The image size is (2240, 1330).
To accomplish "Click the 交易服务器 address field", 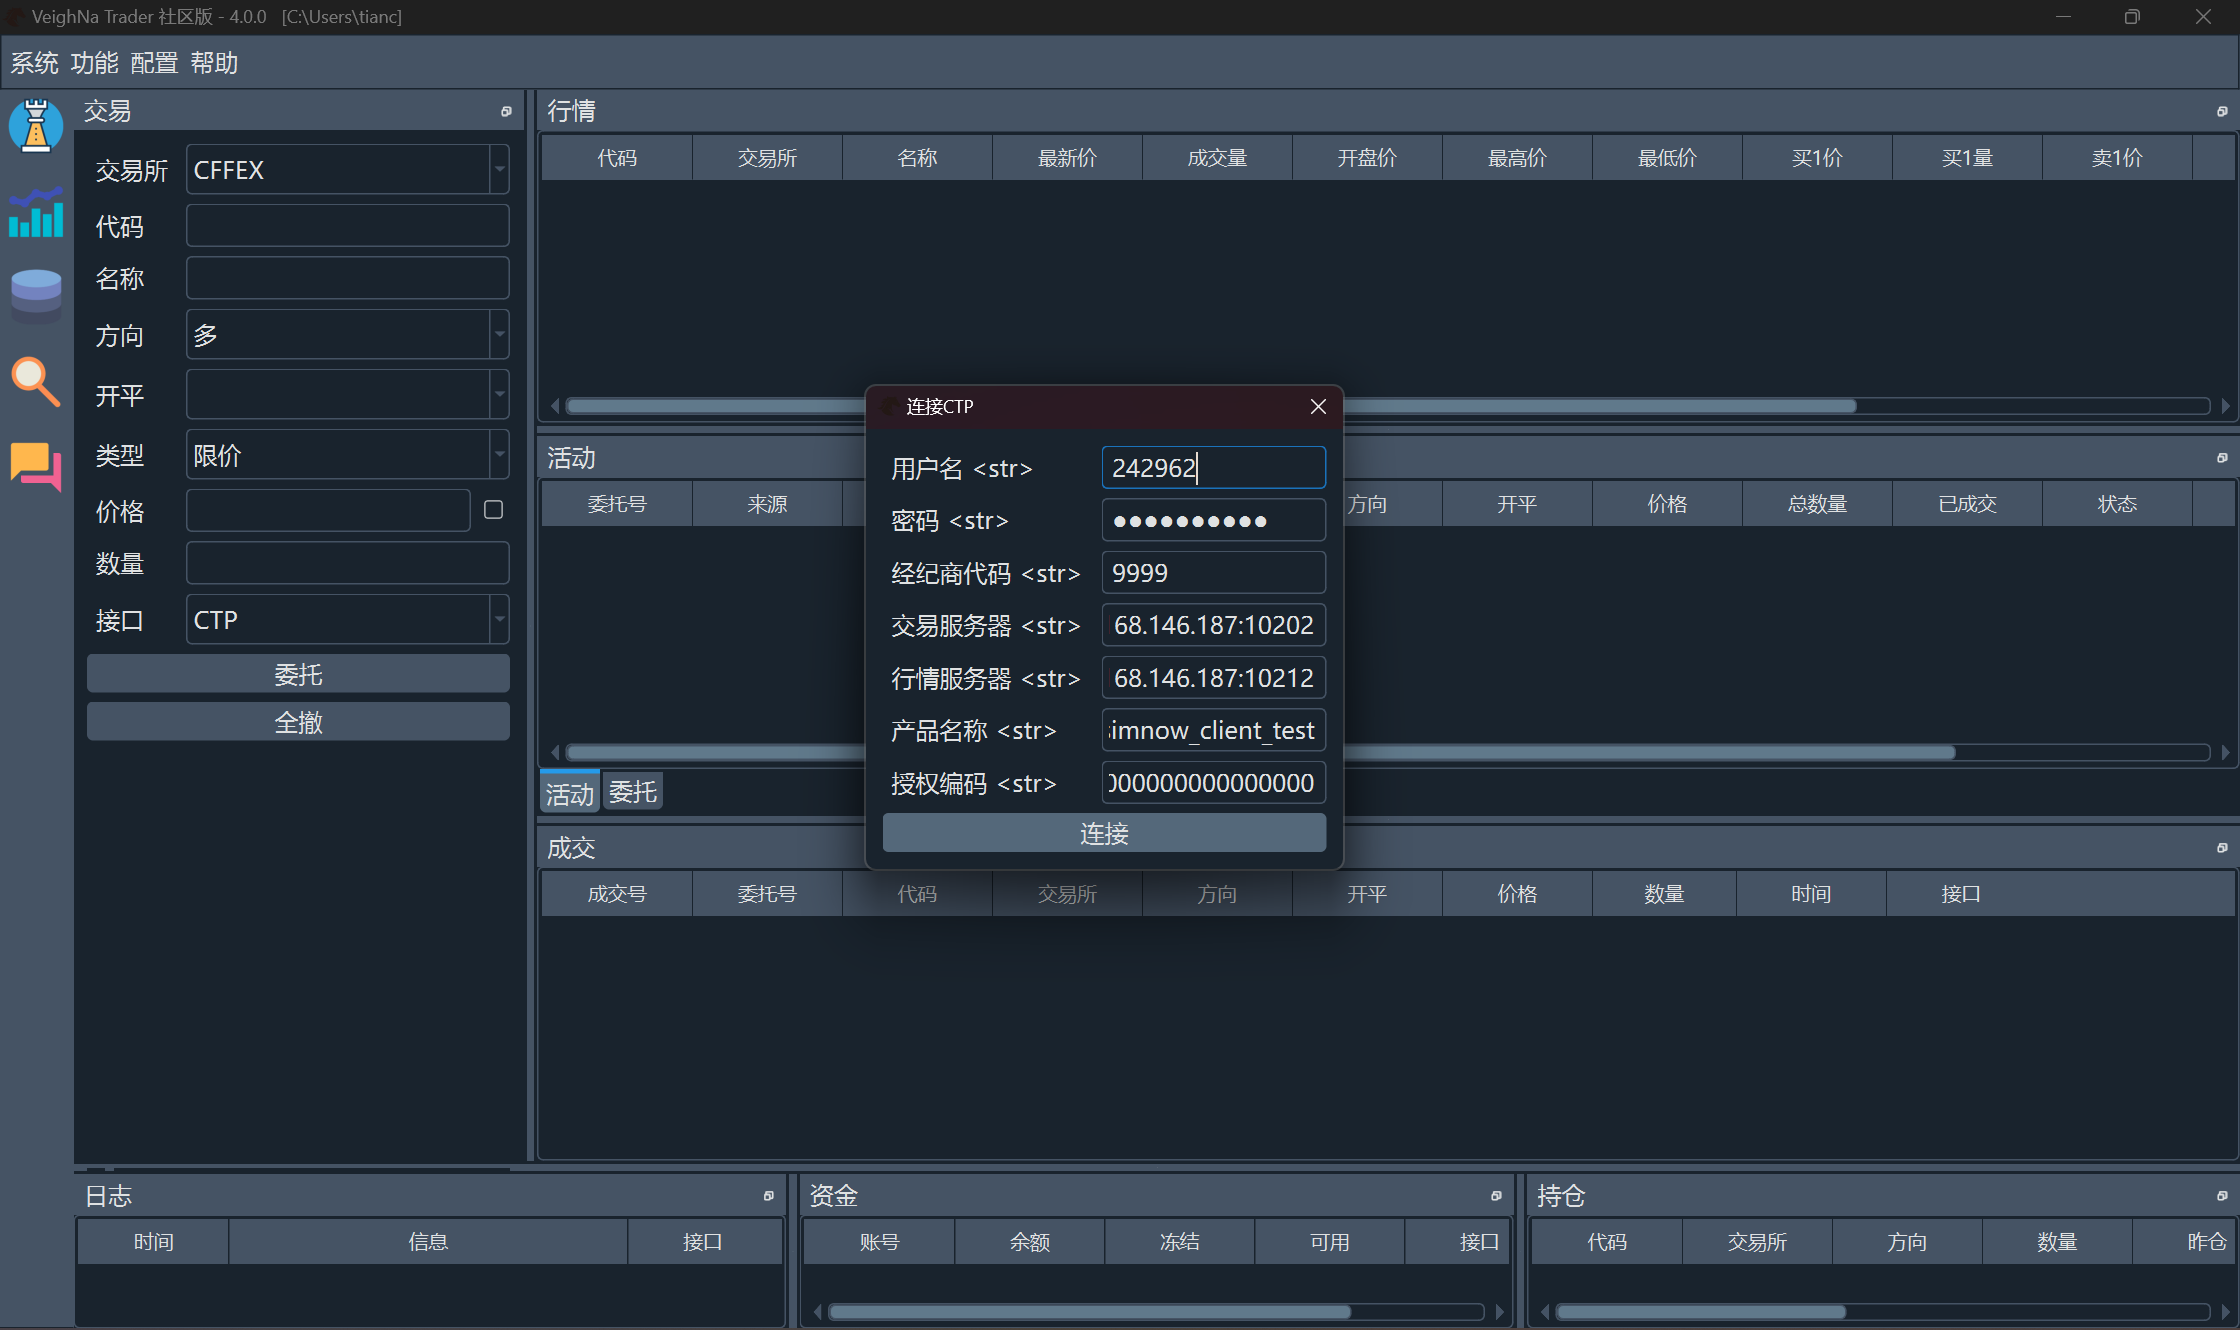I will point(1213,625).
